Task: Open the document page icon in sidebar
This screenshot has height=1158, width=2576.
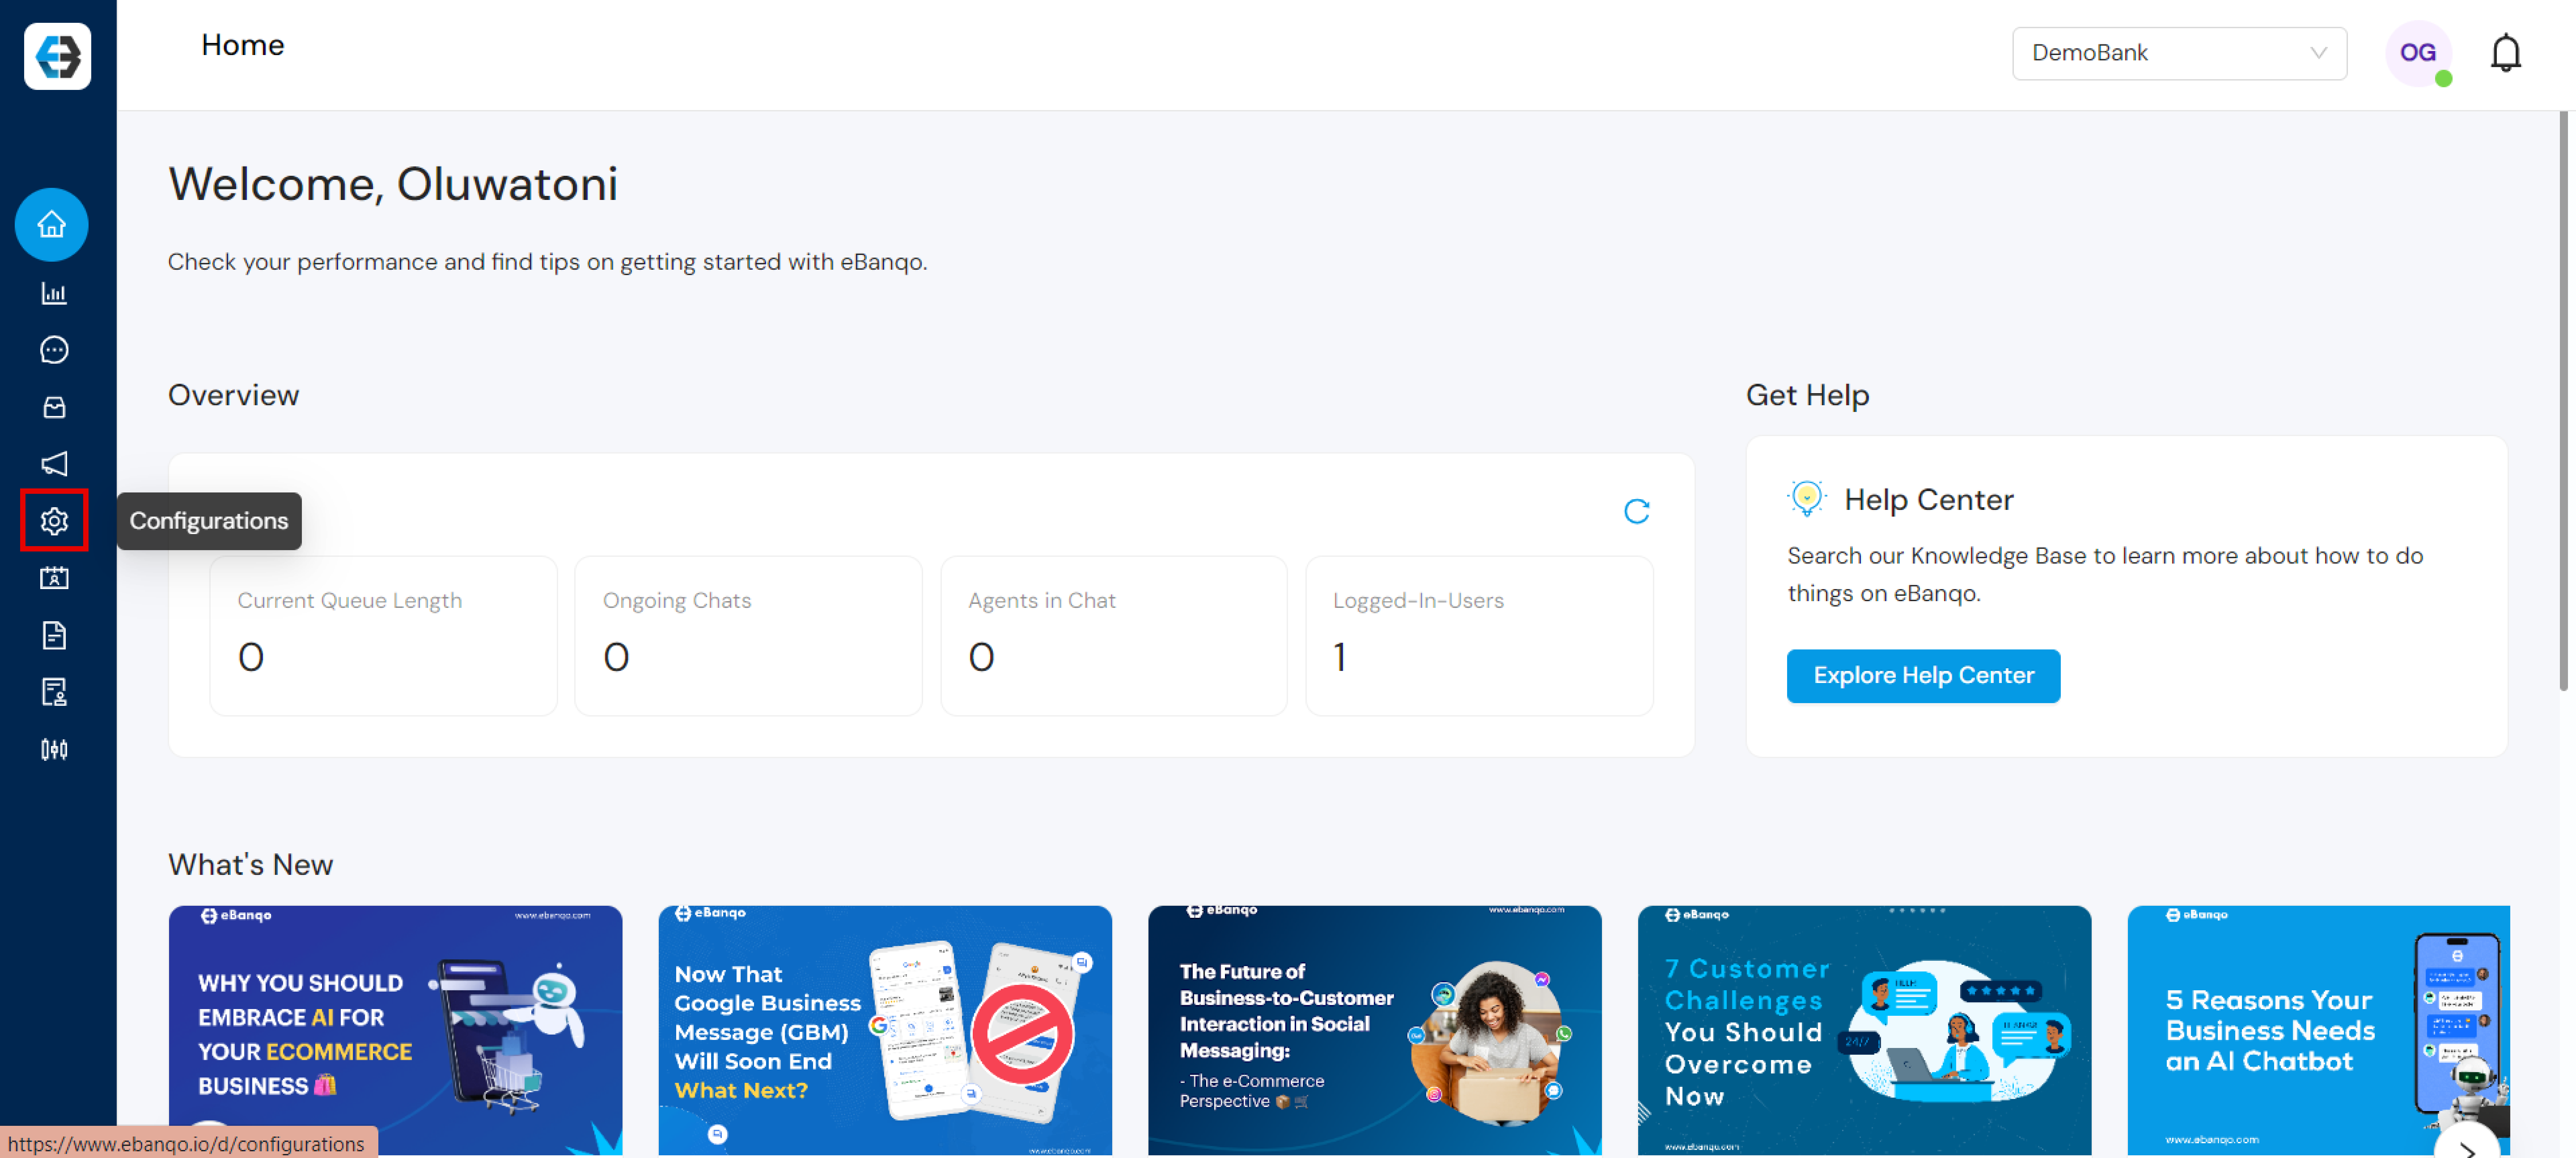Action: coord(54,635)
